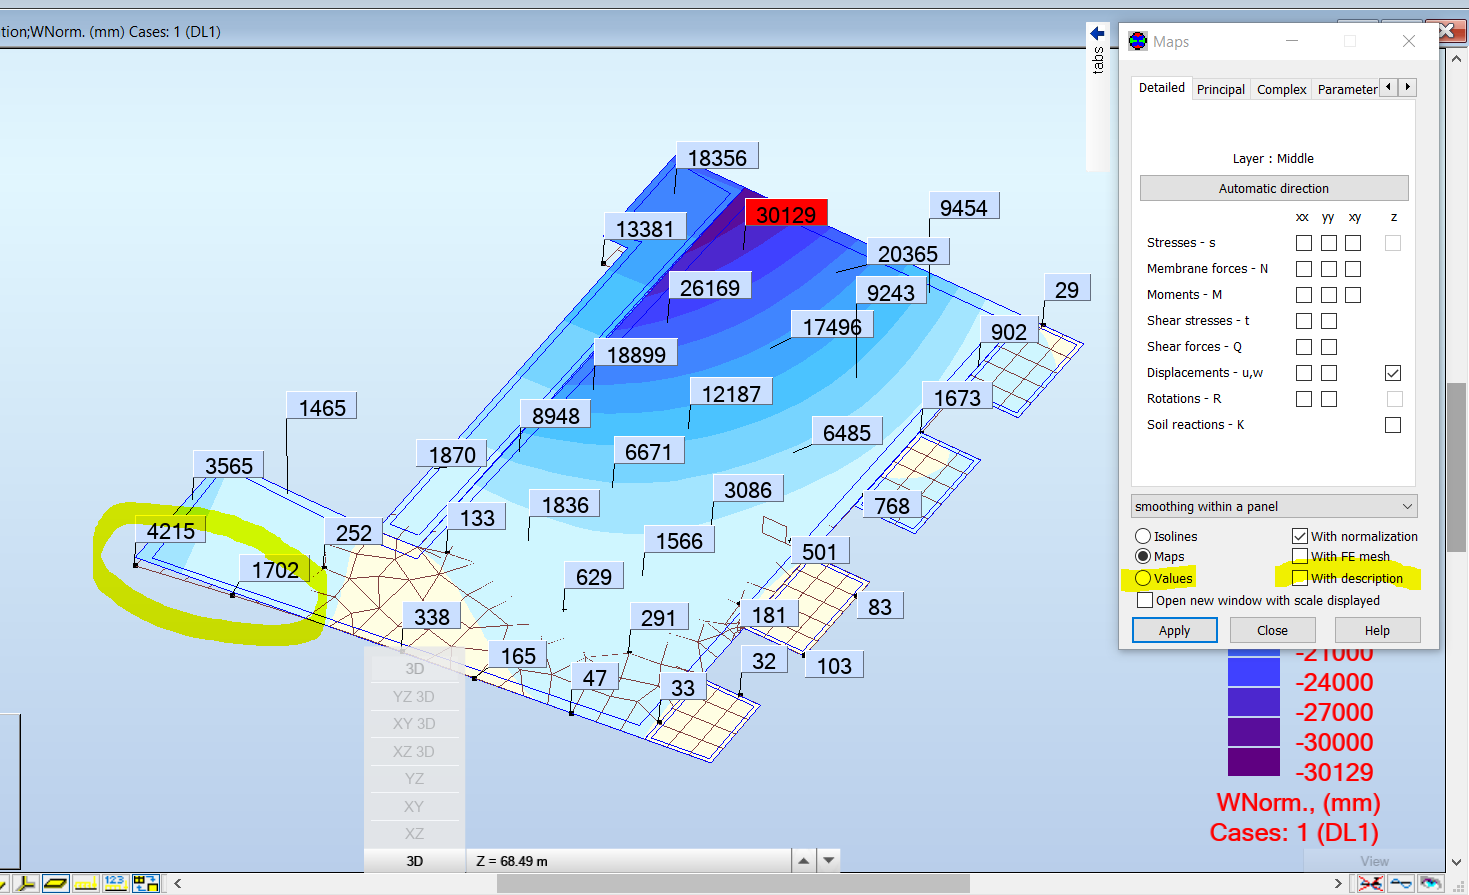Click horizontal scrollbar right arrow

[1338, 883]
